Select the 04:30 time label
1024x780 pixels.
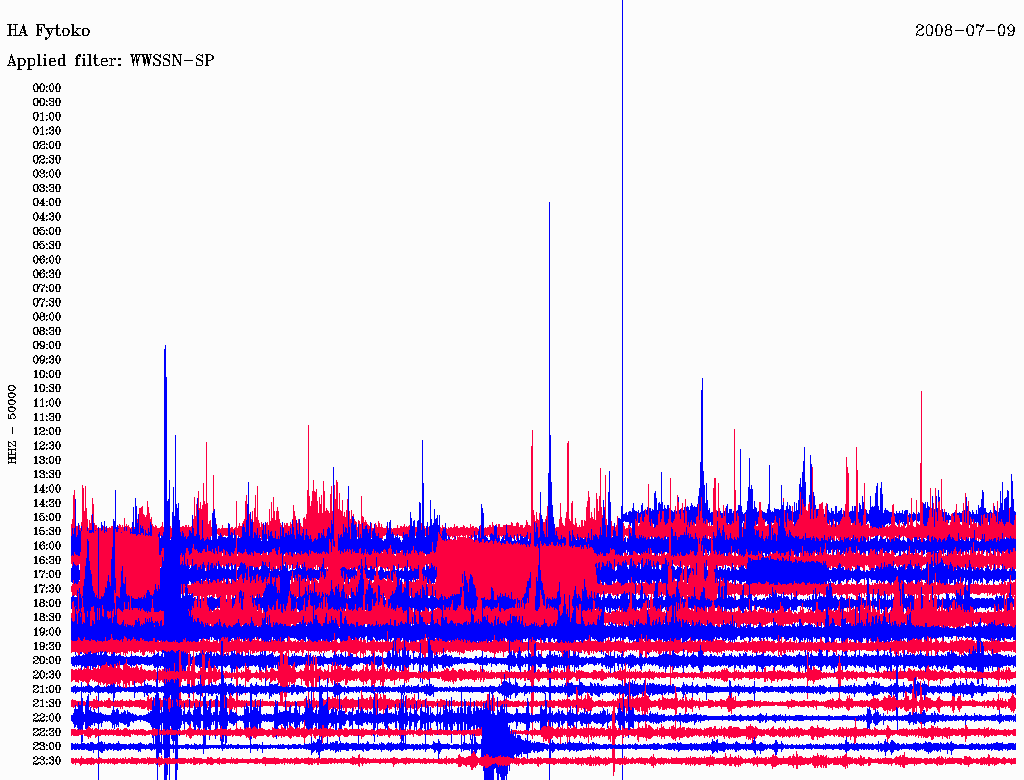click(46, 217)
